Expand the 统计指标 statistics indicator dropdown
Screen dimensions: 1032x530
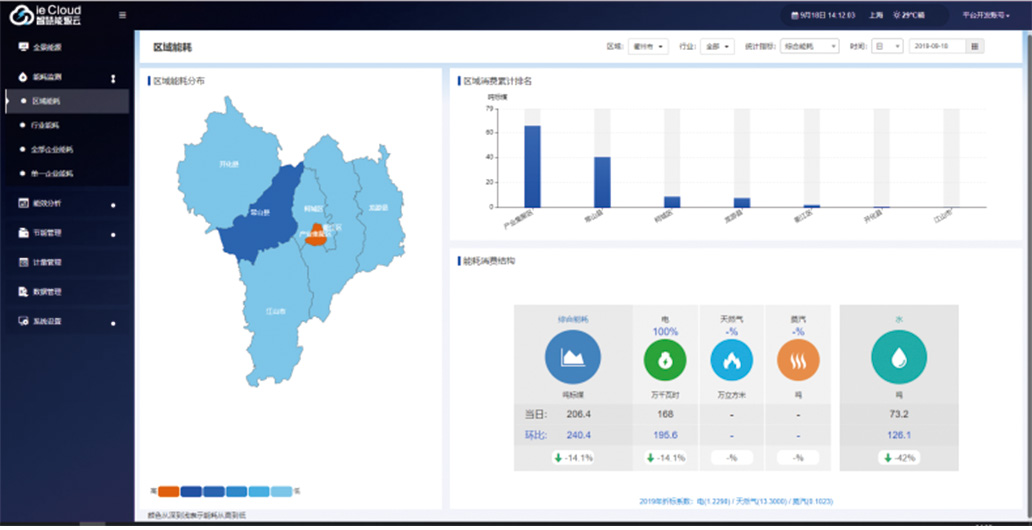coord(807,46)
